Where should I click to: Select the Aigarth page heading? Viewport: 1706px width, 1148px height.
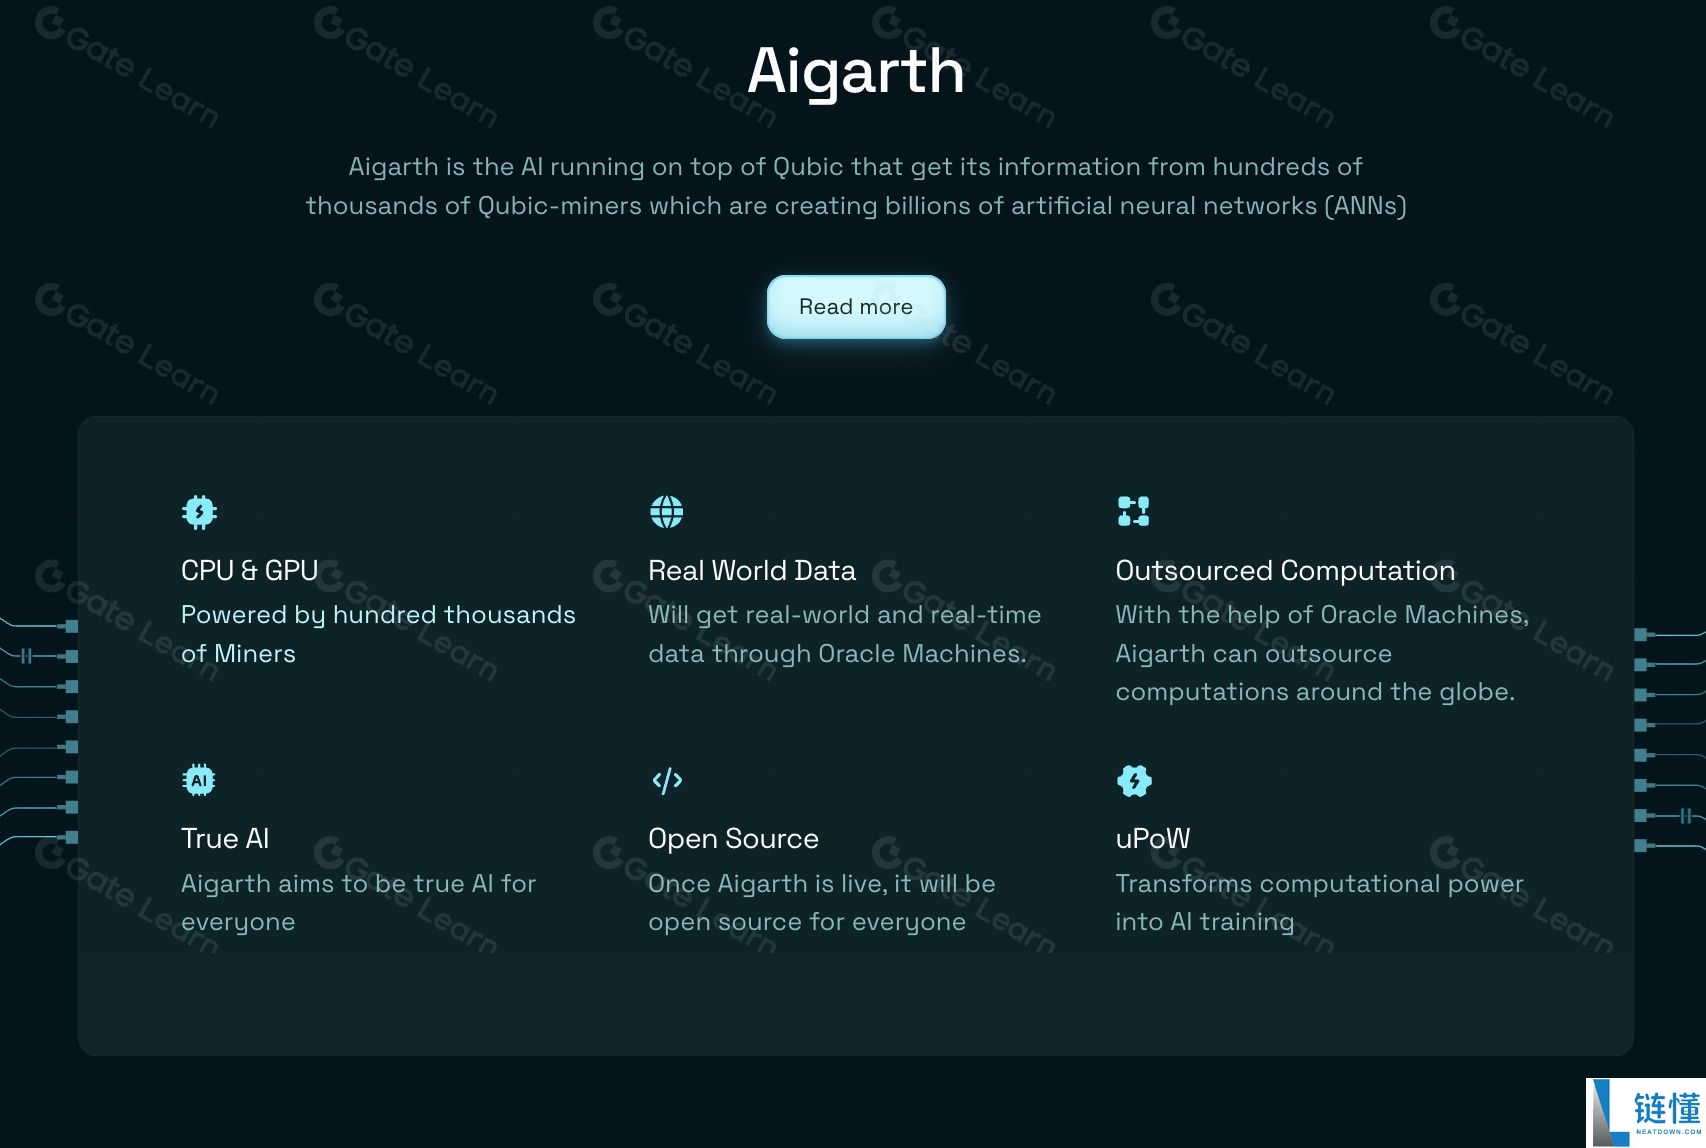[x=856, y=71]
